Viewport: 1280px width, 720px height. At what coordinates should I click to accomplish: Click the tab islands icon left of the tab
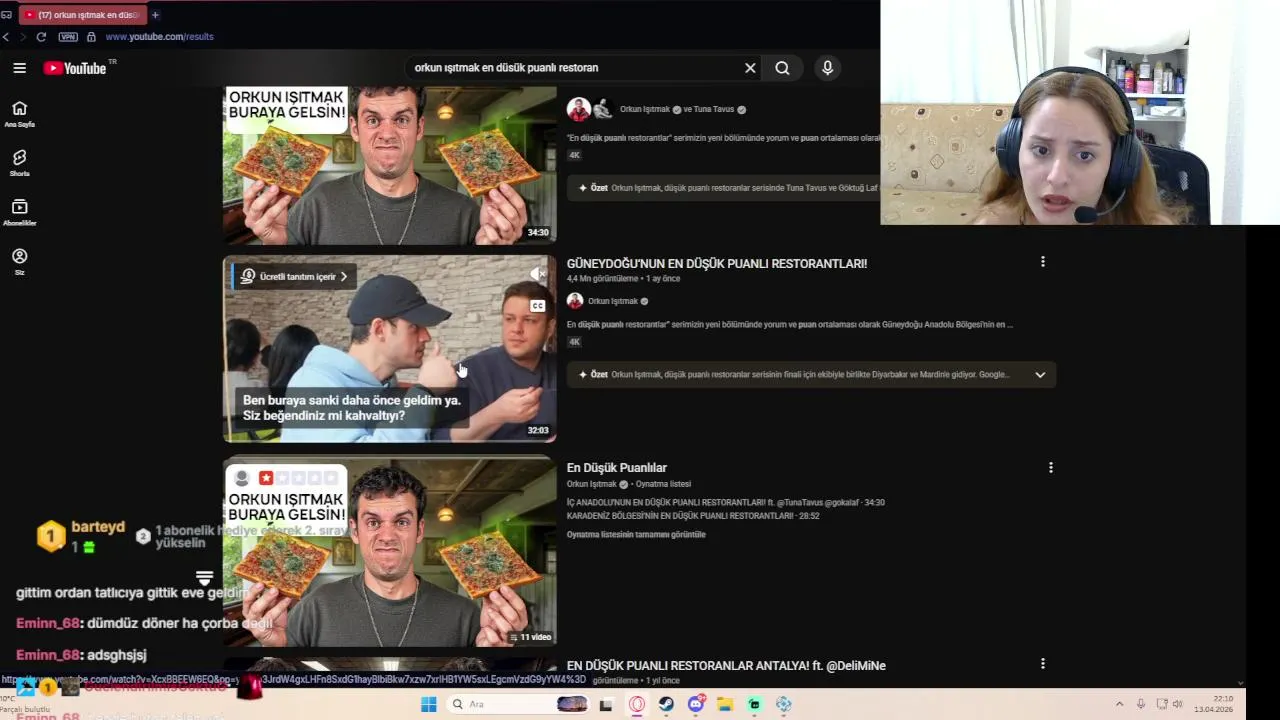coord(6,15)
